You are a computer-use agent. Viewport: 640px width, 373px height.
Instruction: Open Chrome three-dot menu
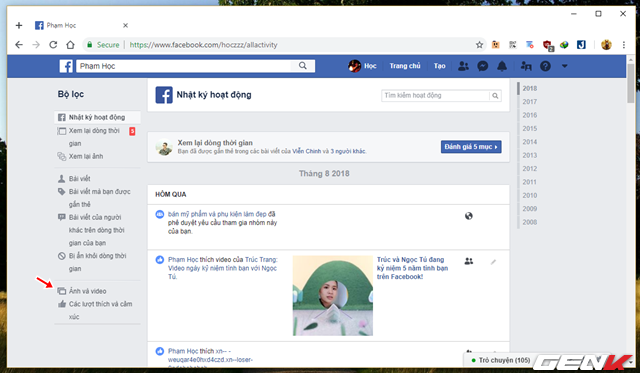click(624, 44)
